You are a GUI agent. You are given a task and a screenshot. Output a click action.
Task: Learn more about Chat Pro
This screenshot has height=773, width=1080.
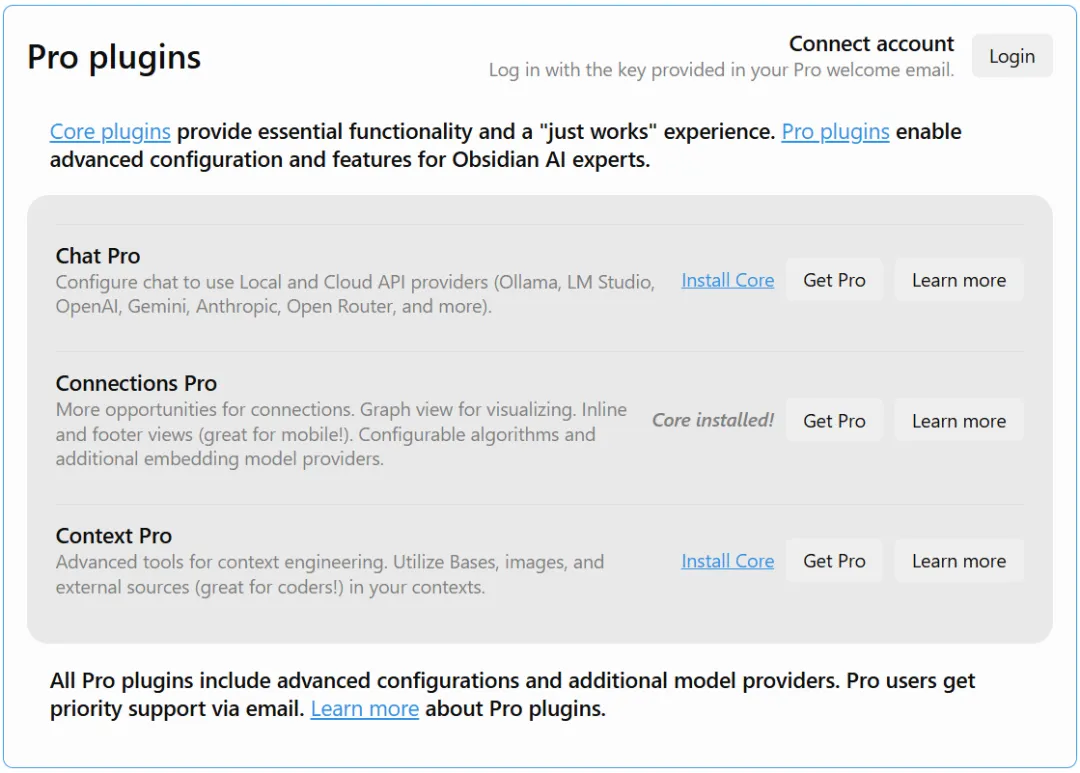(958, 280)
